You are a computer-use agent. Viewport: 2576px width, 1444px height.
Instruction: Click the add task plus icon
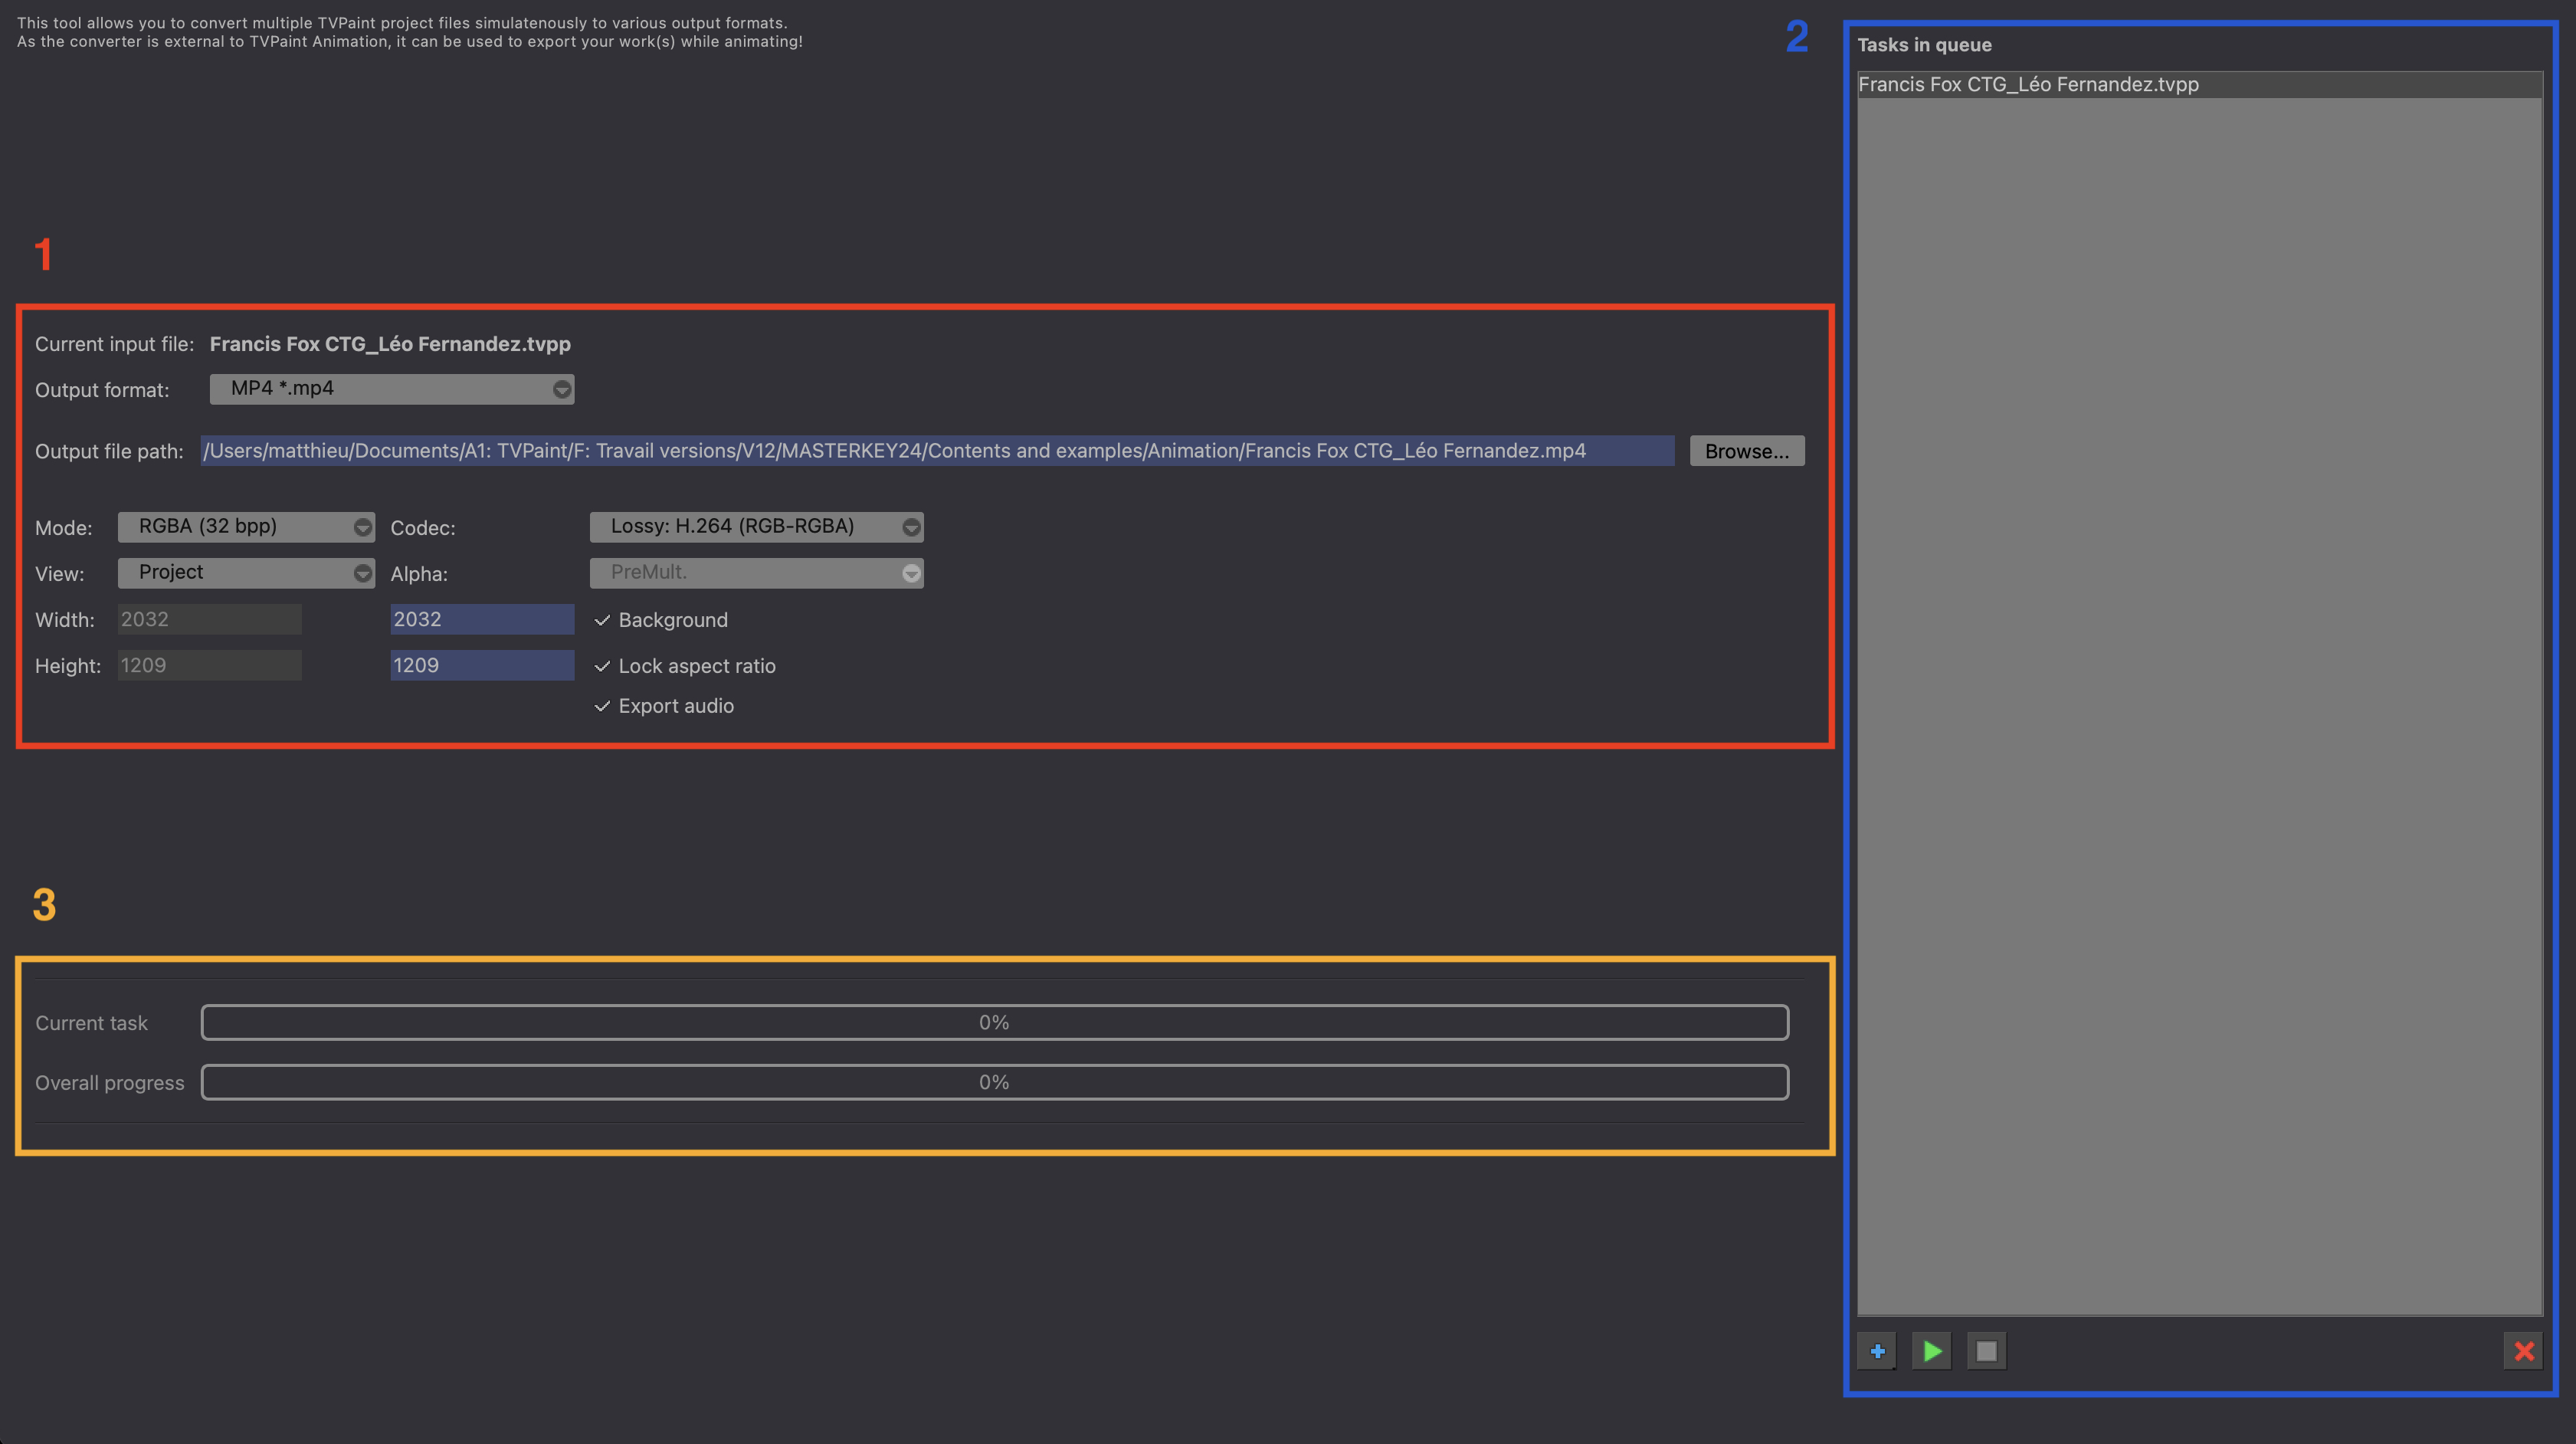point(1878,1351)
